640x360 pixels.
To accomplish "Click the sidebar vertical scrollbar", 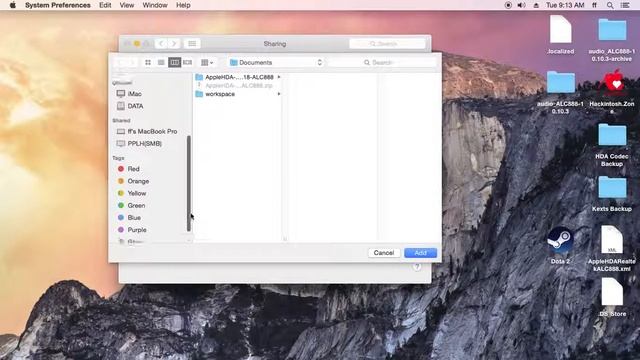I will click(x=189, y=184).
